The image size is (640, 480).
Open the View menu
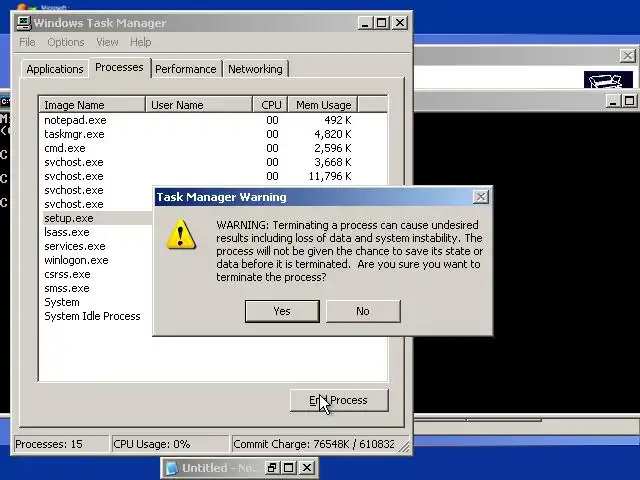click(x=107, y=42)
